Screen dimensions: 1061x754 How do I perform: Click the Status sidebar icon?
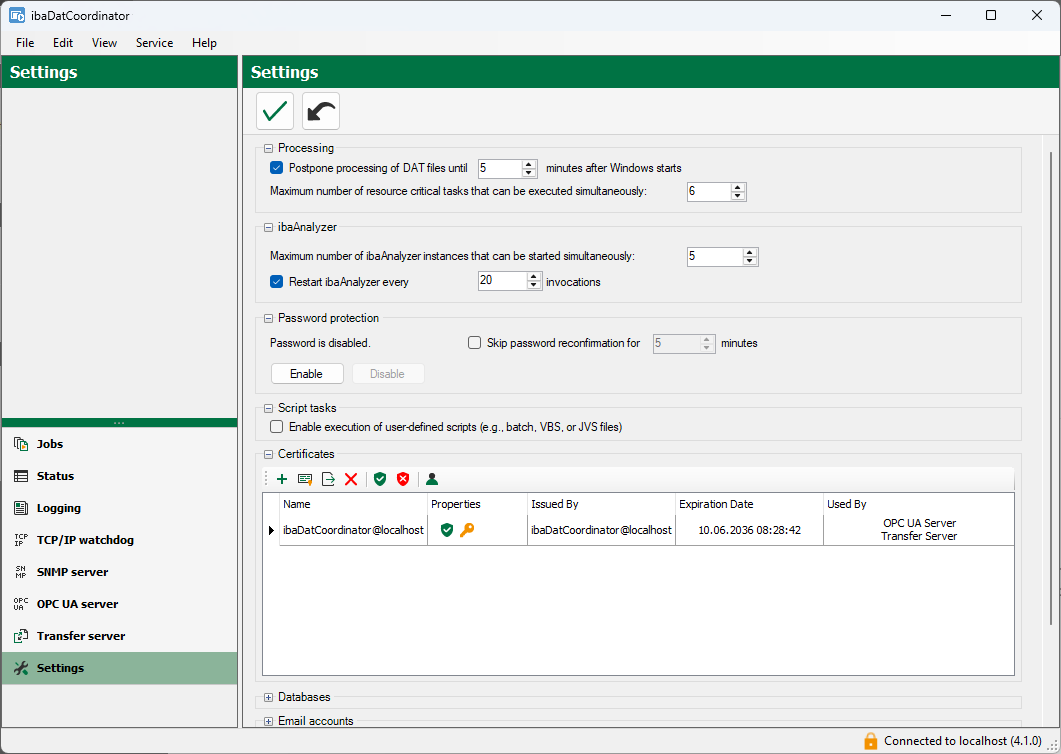[21, 476]
